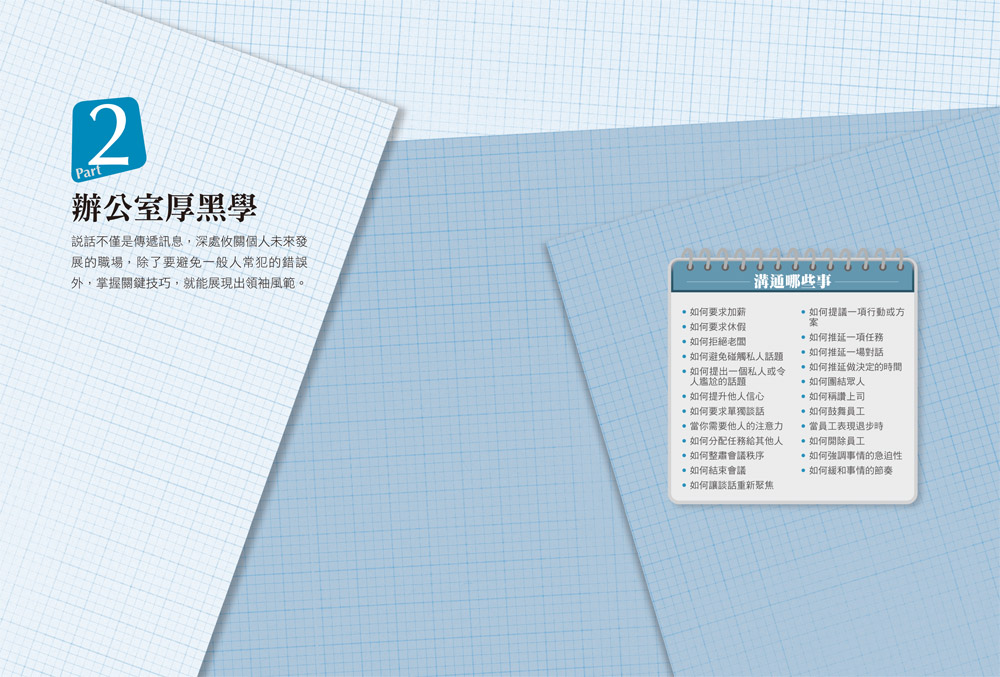This screenshot has width=1000, height=677.
Task: Select the 如何結束會議 topic
Action: [x=717, y=470]
